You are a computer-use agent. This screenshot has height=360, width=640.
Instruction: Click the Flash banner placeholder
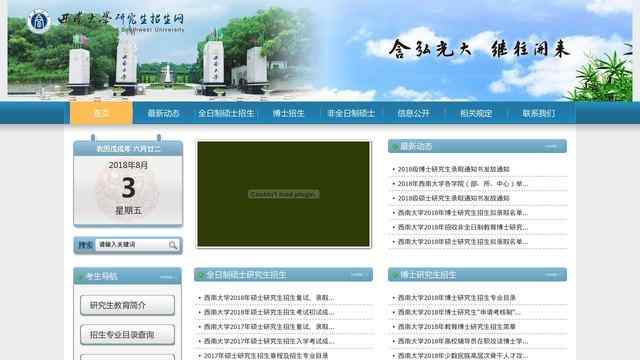click(284, 194)
